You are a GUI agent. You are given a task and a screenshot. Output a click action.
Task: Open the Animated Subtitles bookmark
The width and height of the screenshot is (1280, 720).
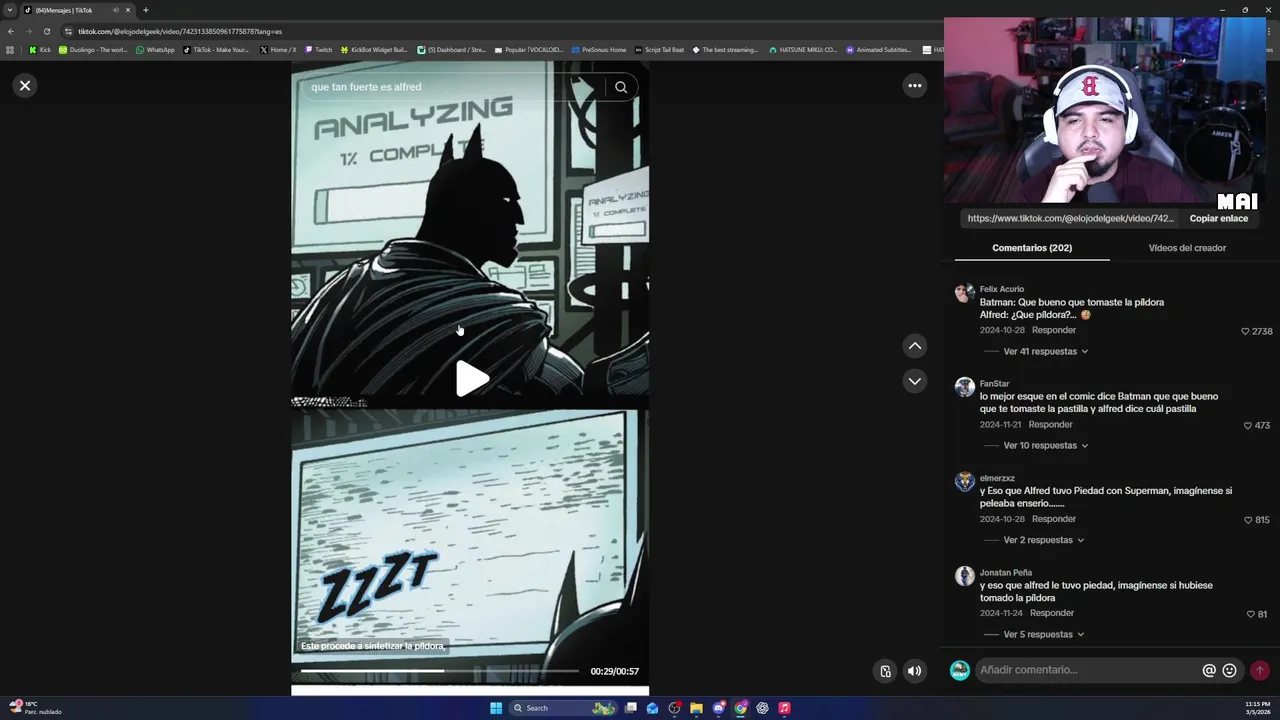(879, 49)
